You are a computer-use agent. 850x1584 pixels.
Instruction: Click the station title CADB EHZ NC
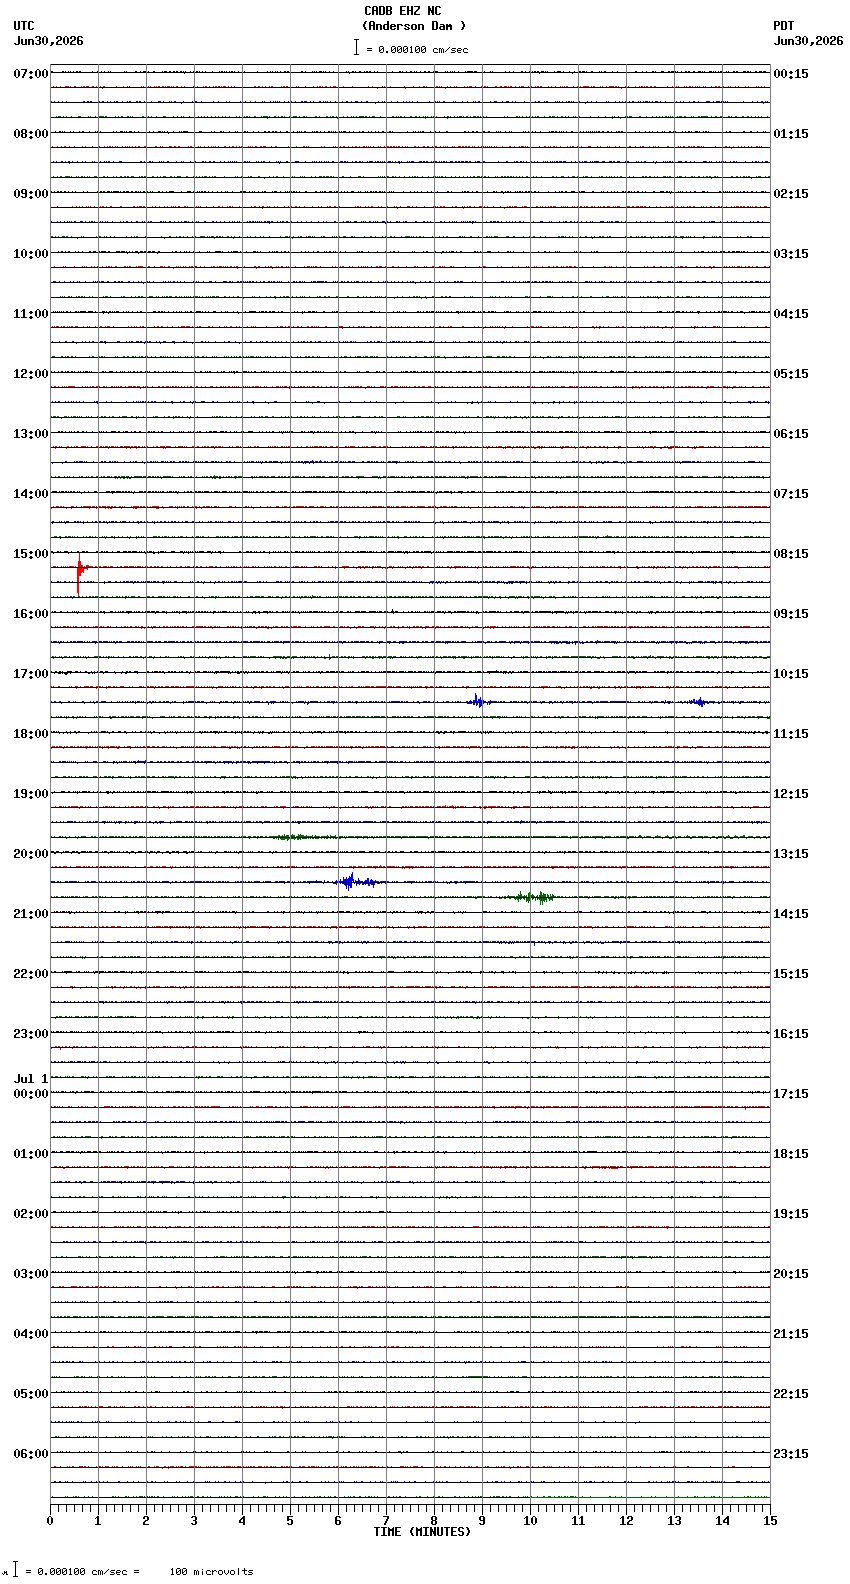[x=402, y=11]
